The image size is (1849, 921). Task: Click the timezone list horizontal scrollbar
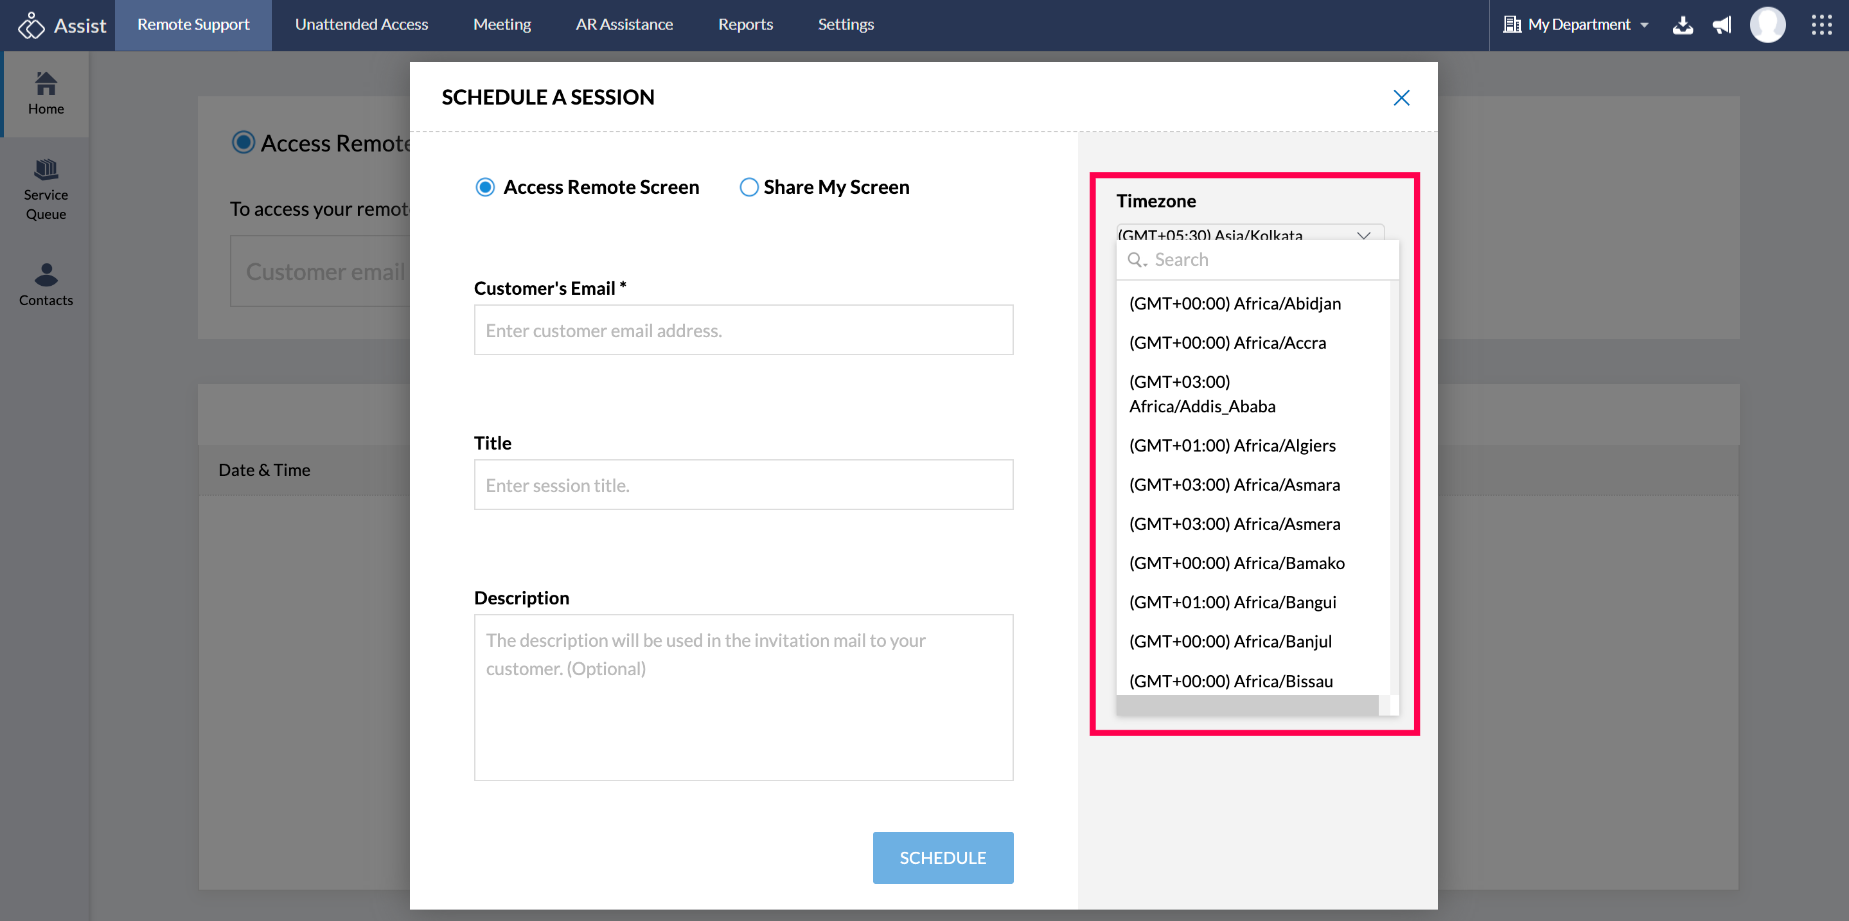coord(1247,706)
